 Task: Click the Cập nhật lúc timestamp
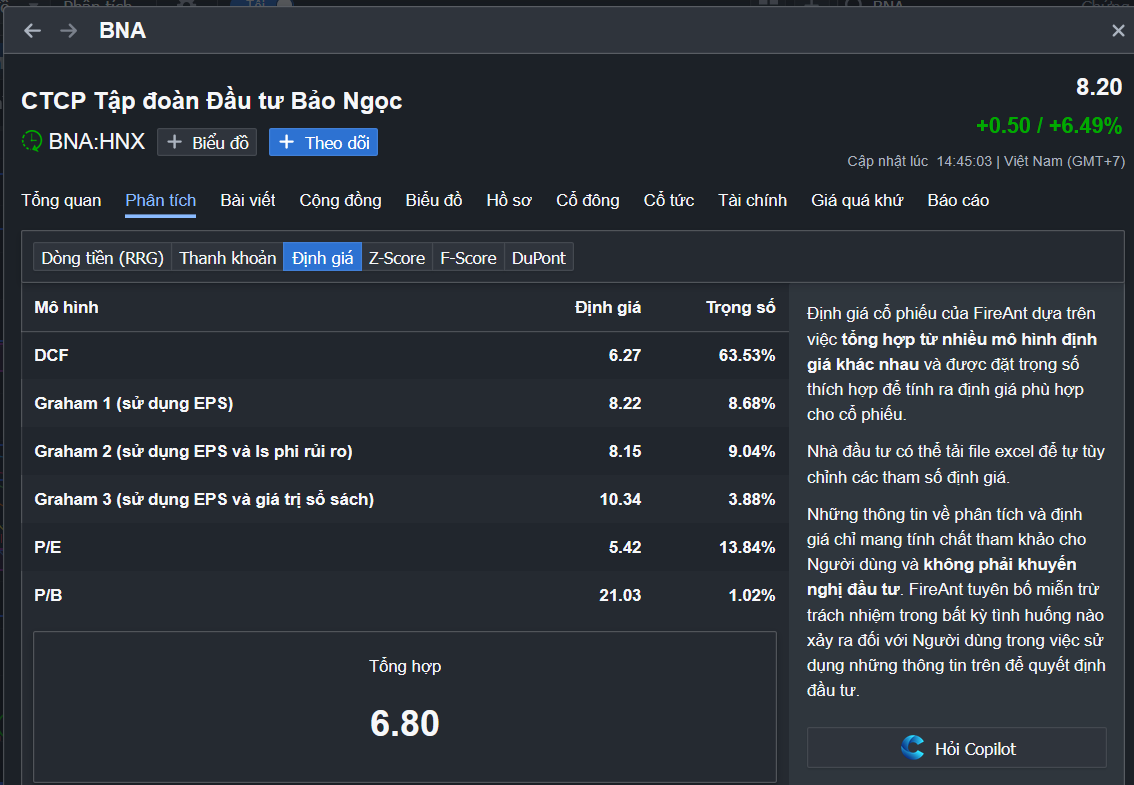tap(986, 161)
